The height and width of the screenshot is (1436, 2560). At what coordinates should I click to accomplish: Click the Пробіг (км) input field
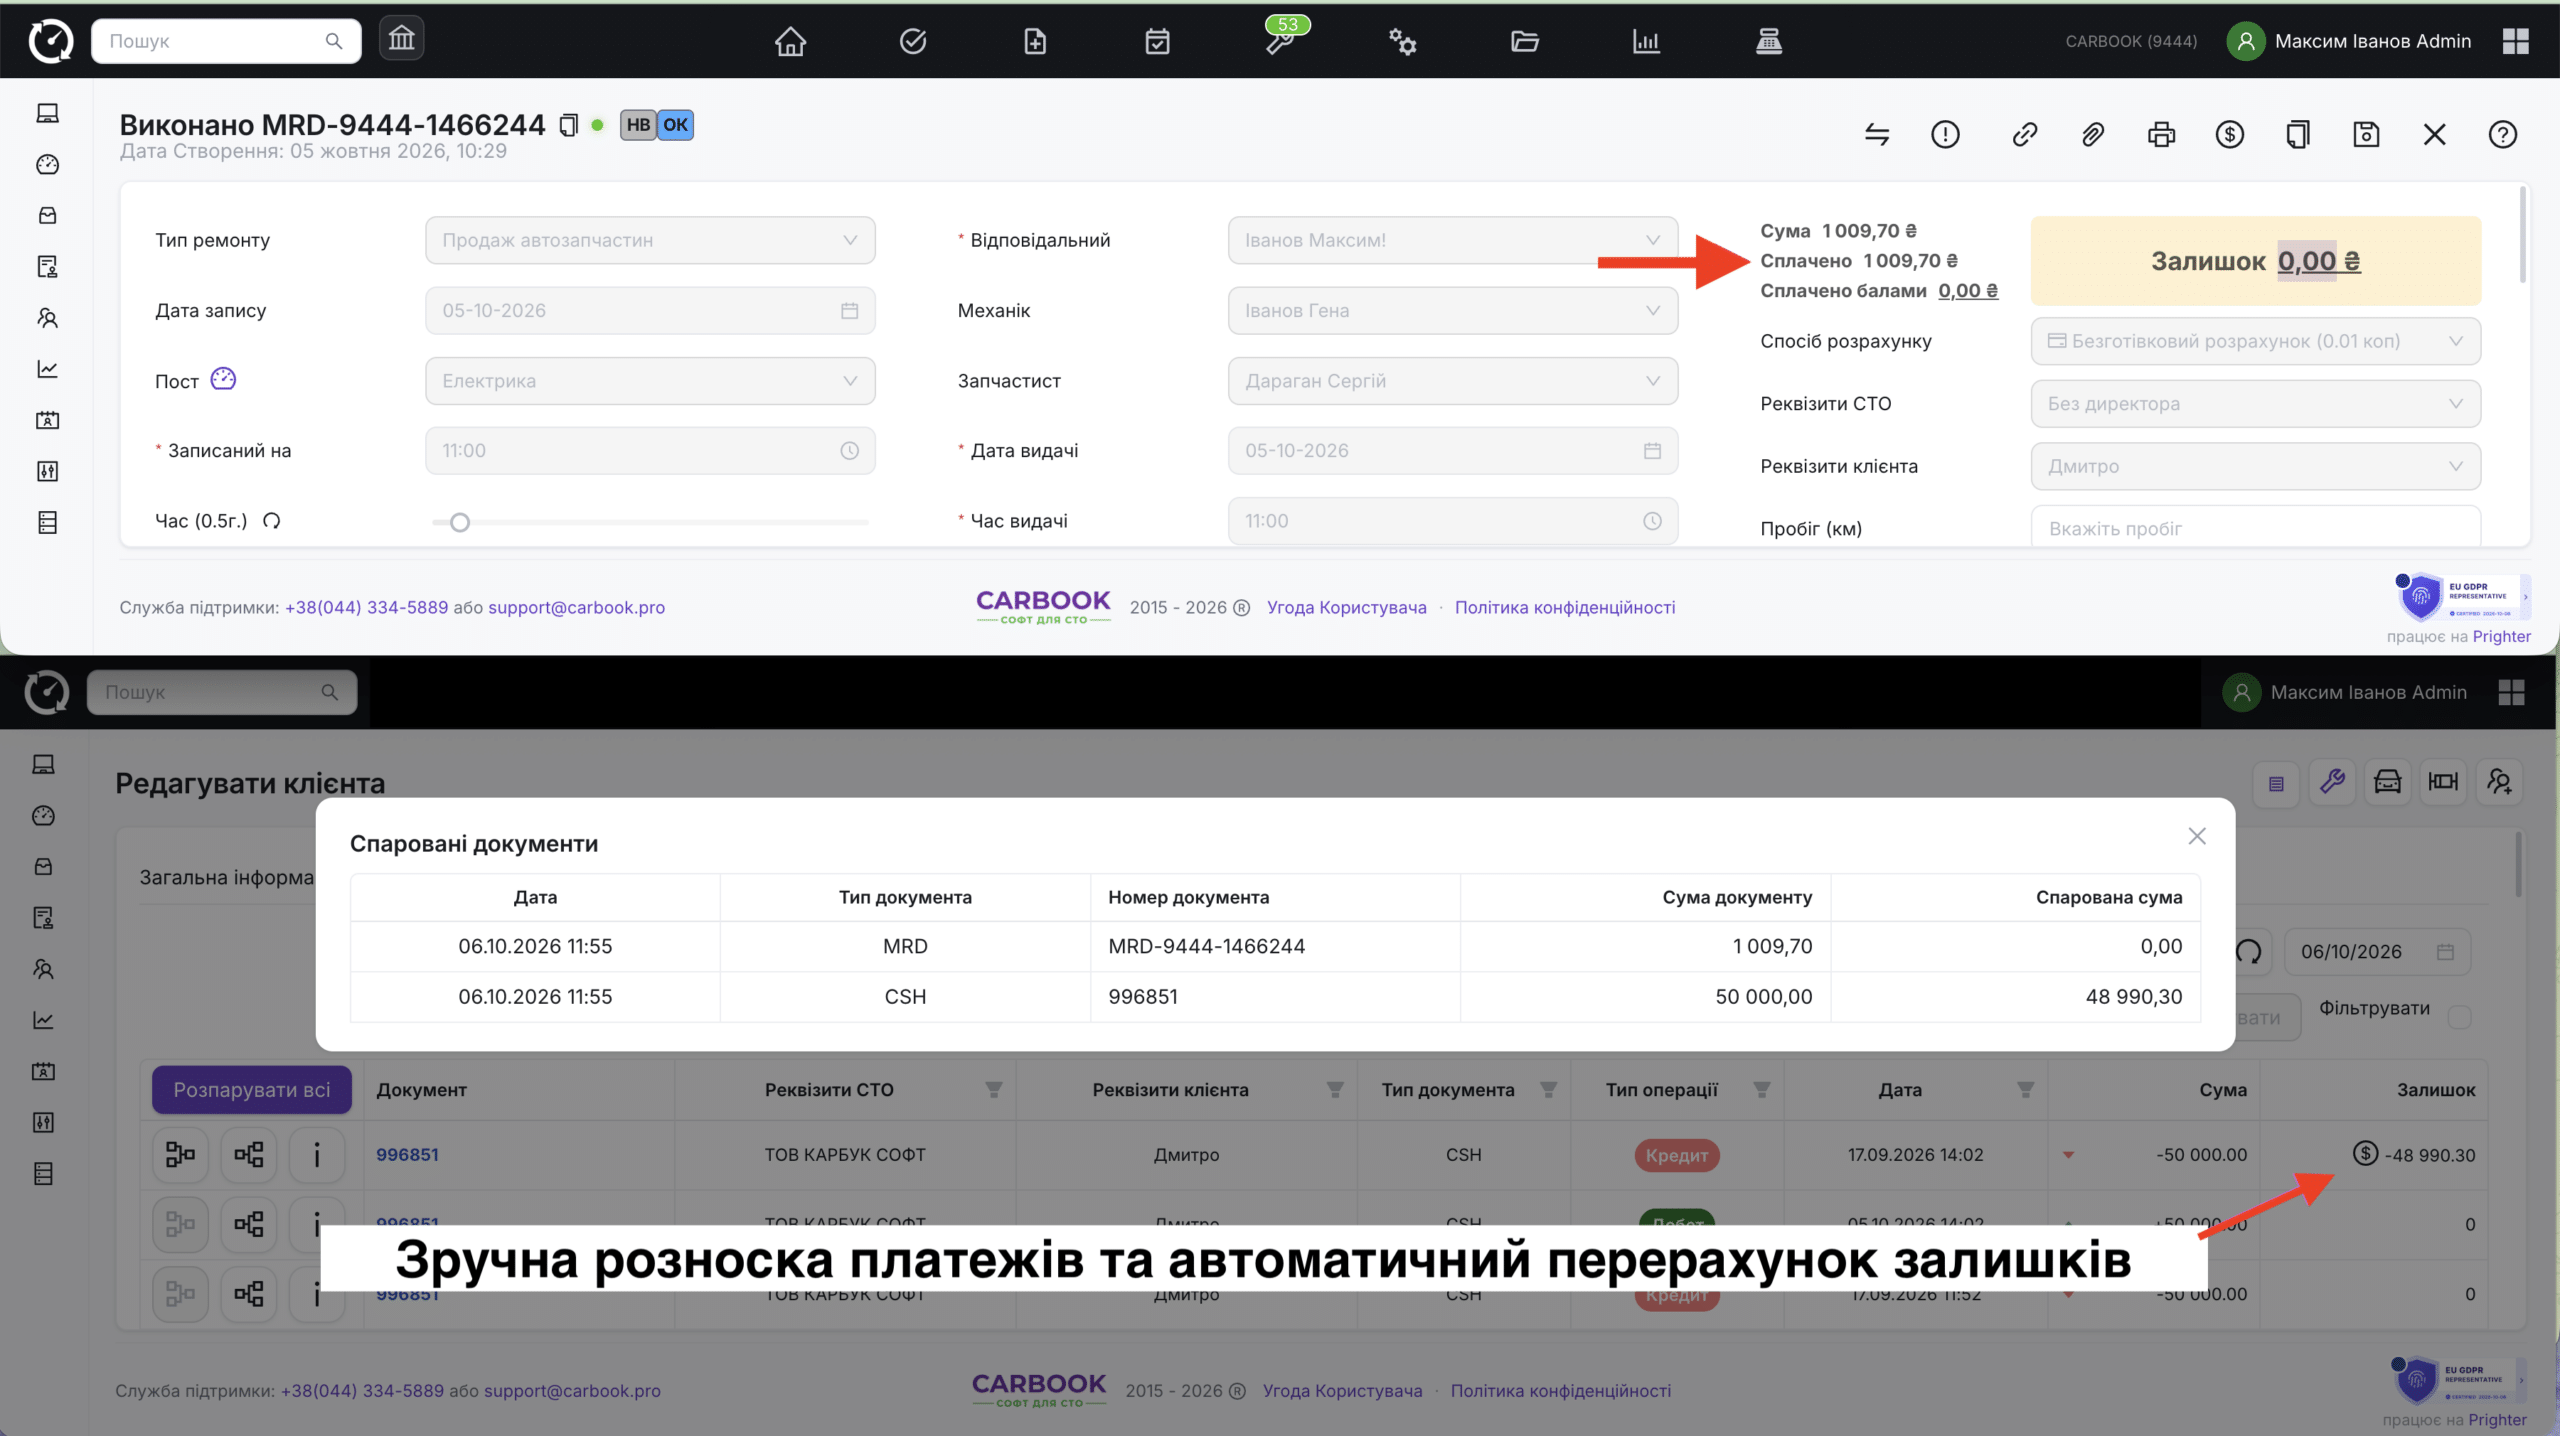pyautogui.click(x=2255, y=527)
